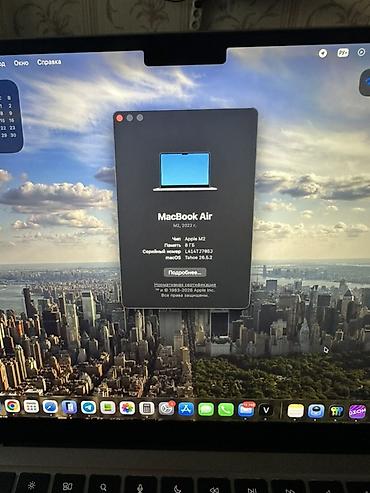
Task: Click the round white status icon left of language indicator
Action: pyautogui.click(x=323, y=53)
